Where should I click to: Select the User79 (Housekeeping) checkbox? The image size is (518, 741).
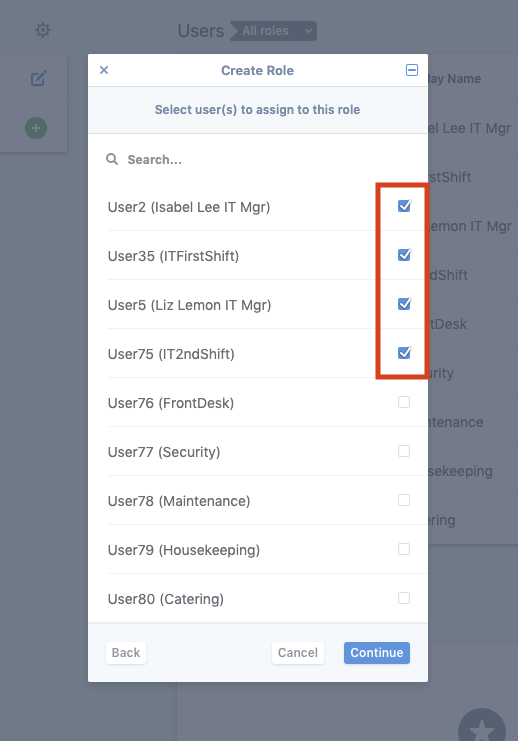[404, 549]
